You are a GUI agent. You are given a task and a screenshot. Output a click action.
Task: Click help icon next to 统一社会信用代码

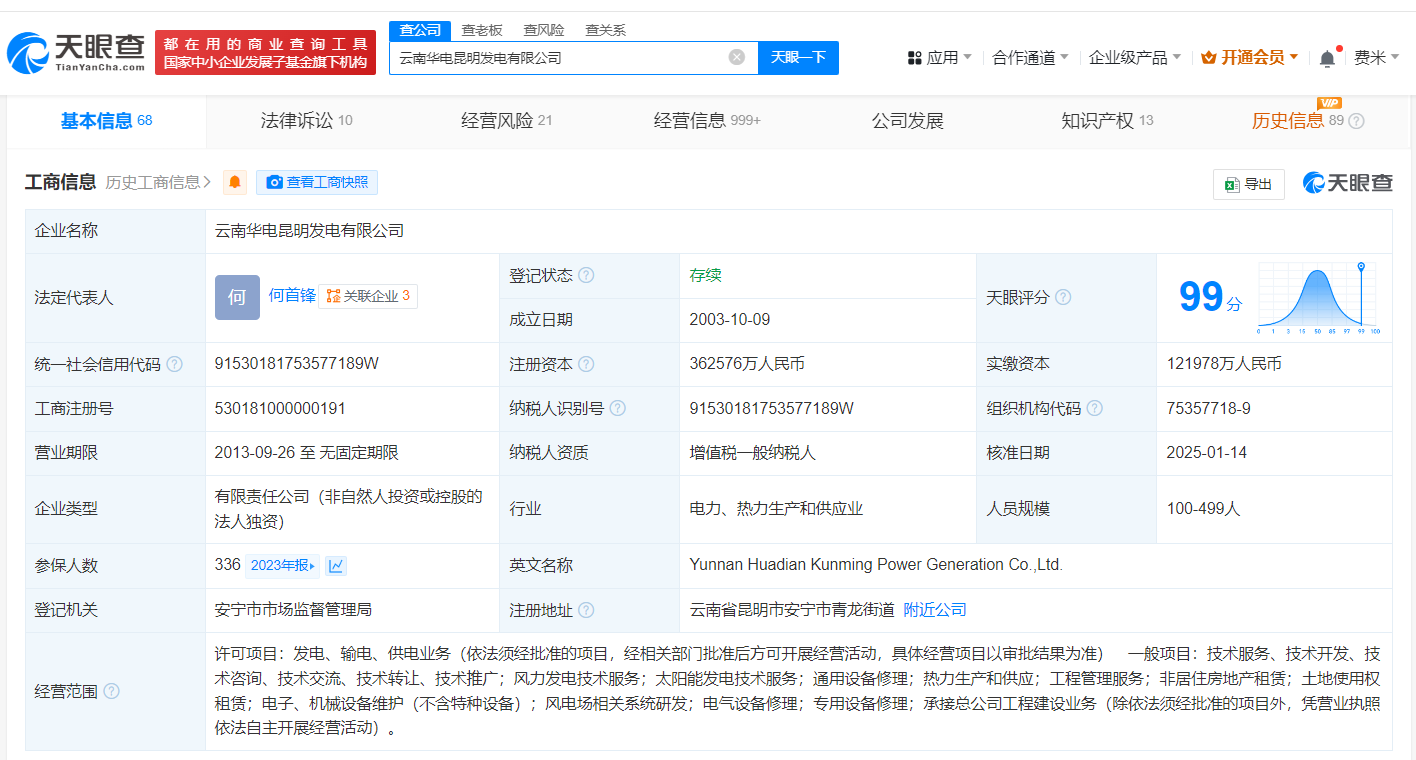point(175,364)
